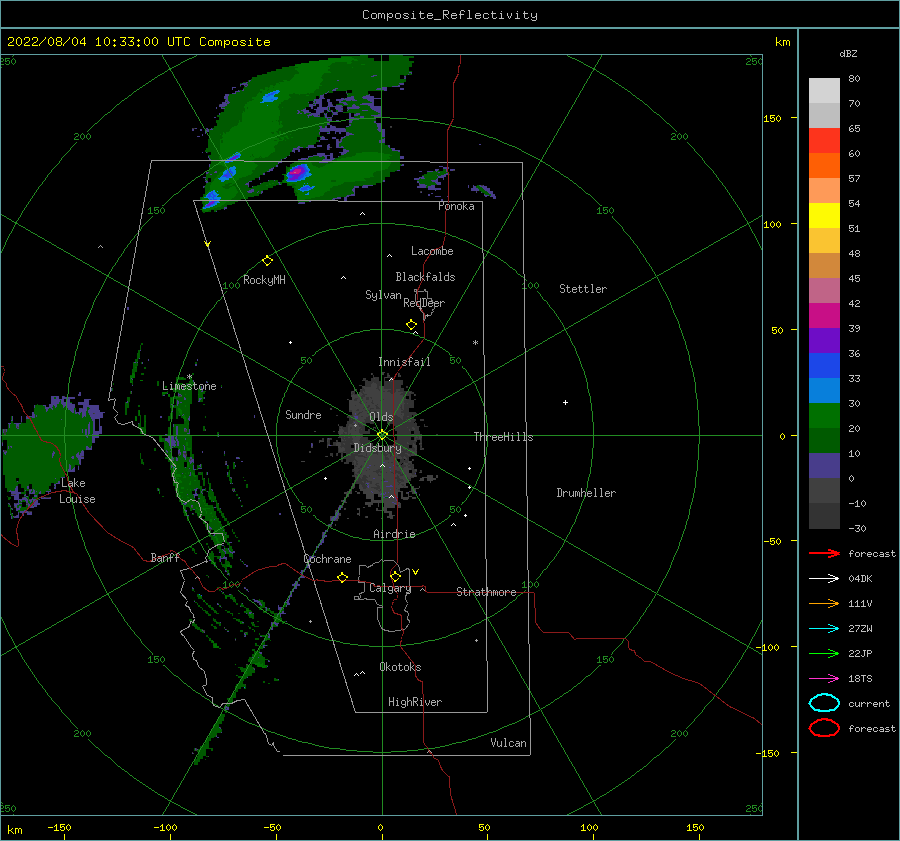Click the green 22JP arrow icon

point(824,653)
